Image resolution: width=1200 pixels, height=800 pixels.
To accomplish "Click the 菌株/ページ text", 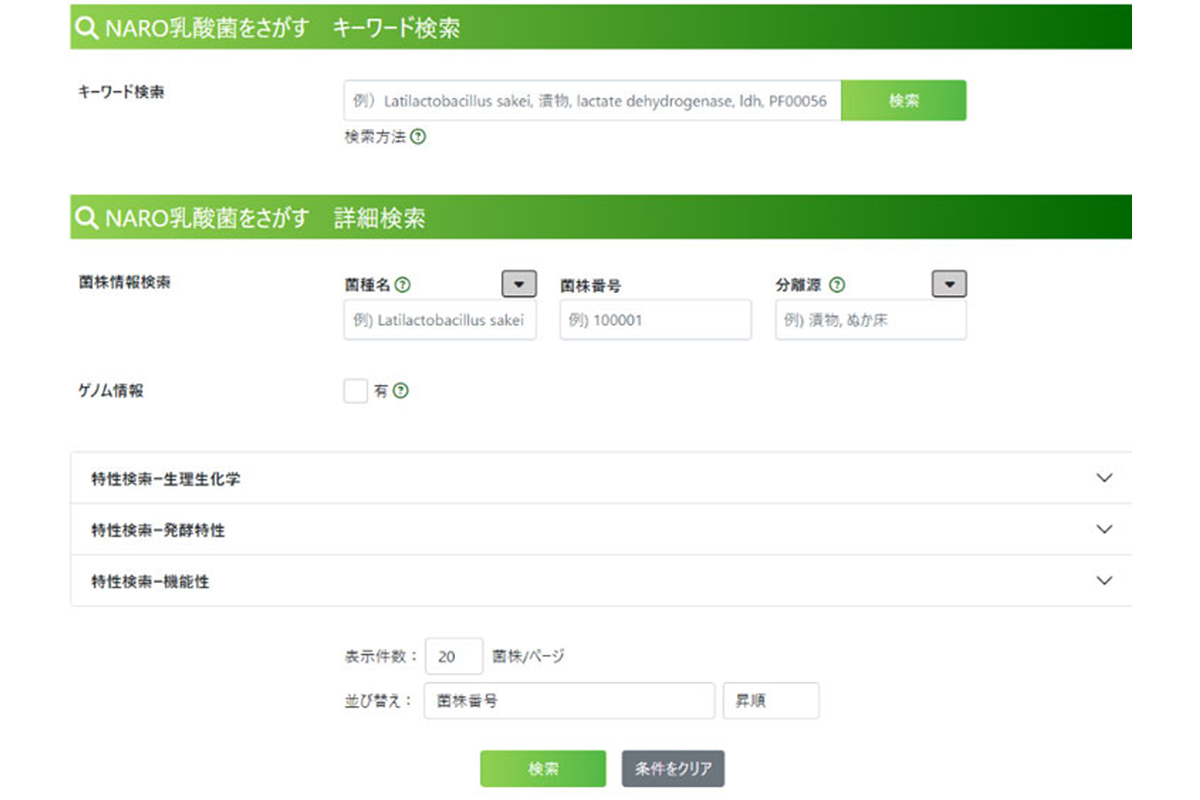I will [529, 657].
